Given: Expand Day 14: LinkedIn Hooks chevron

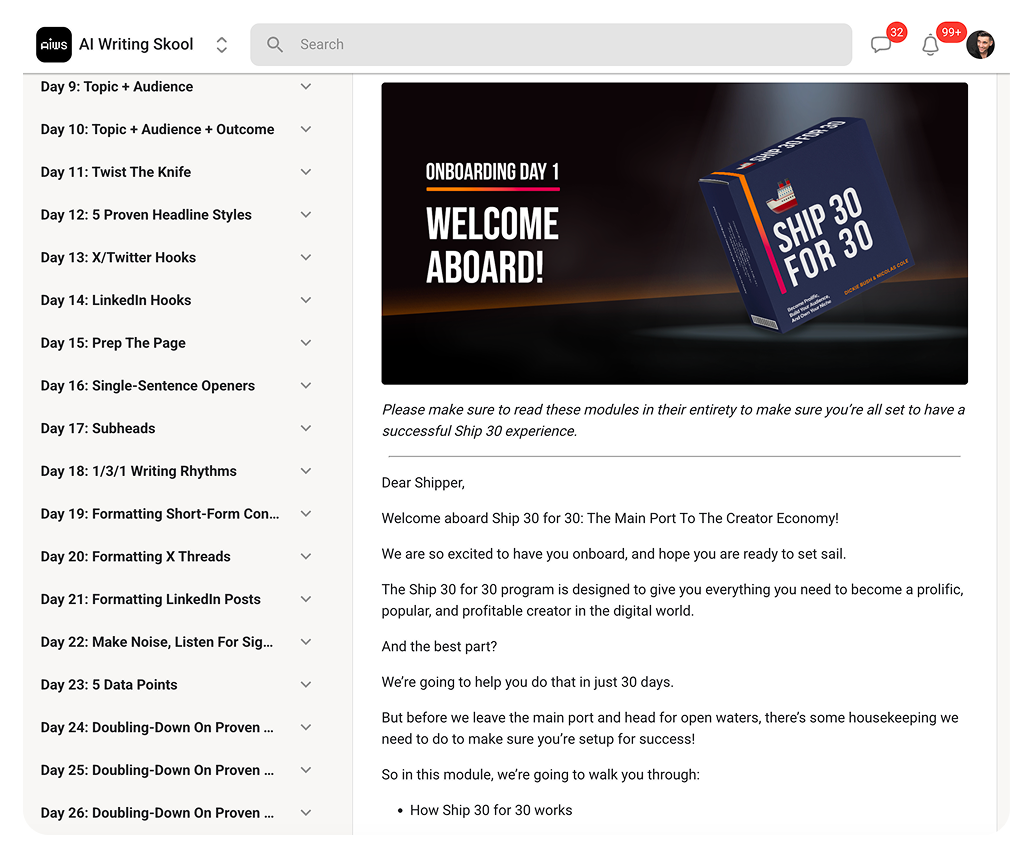Looking at the screenshot, I should (306, 300).
